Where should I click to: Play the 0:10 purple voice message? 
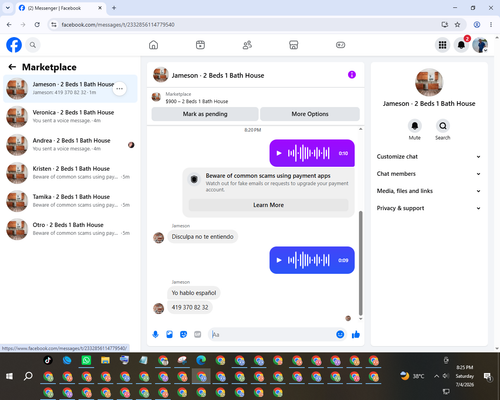[279, 153]
